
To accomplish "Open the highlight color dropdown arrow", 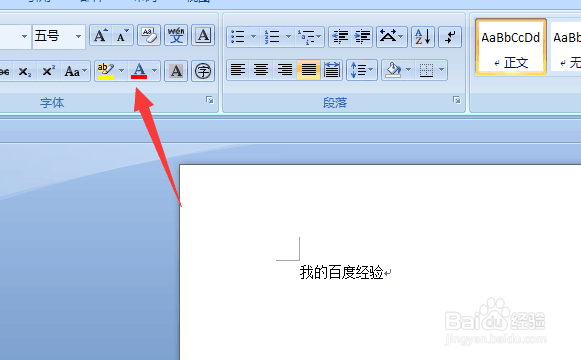I will (x=121, y=70).
